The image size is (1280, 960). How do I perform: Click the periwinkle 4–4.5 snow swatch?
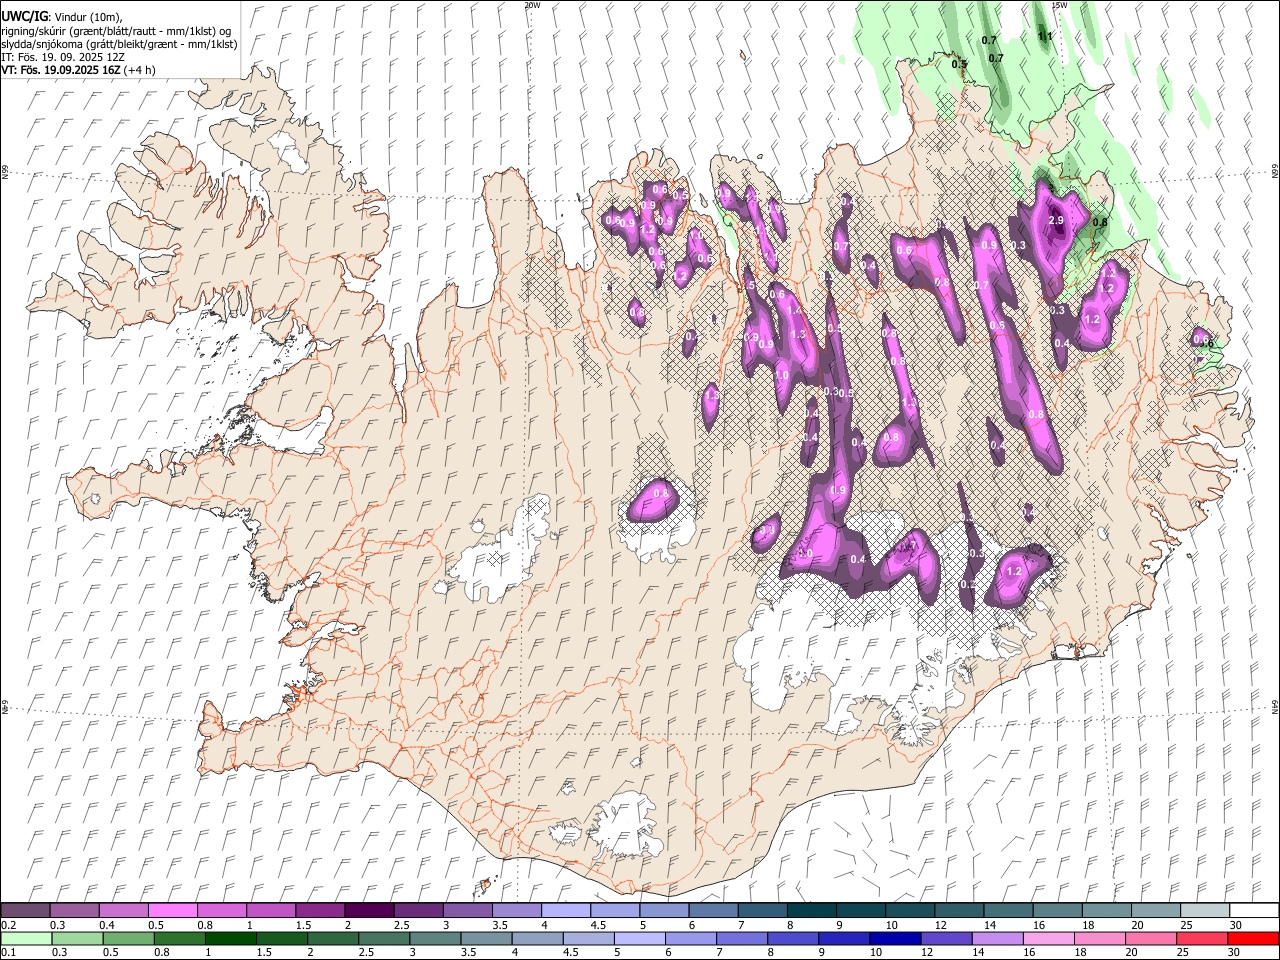[x=566, y=910]
